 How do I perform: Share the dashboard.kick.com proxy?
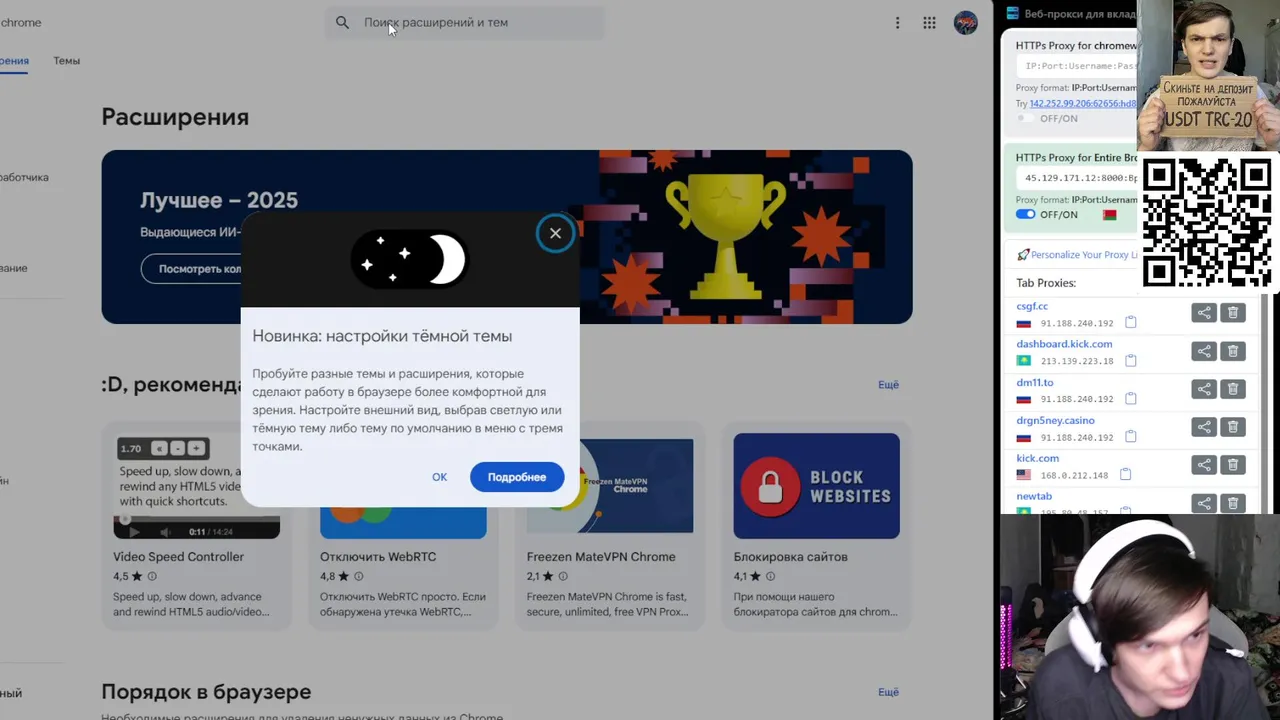1204,351
